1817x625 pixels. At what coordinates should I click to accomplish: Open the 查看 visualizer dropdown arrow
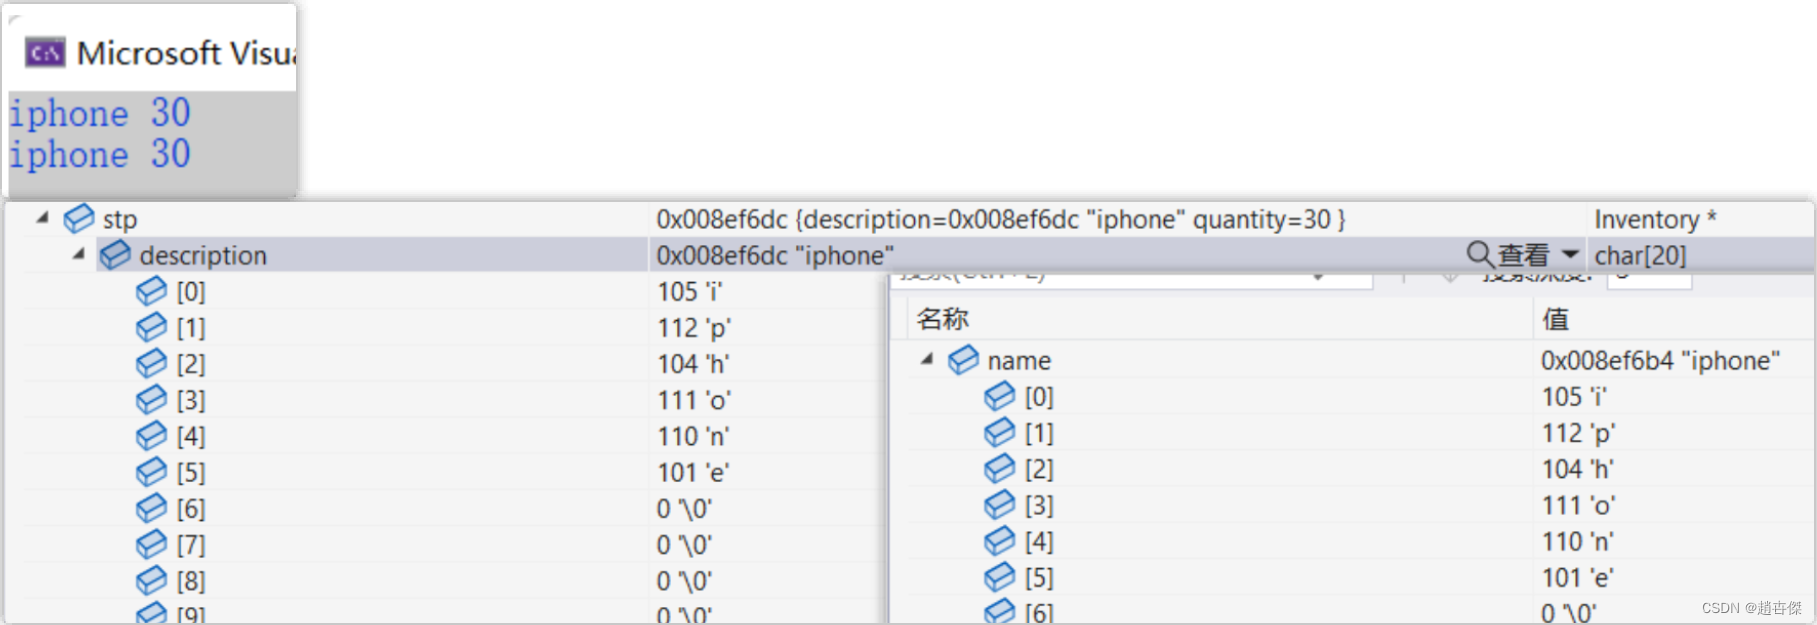coord(1570,254)
